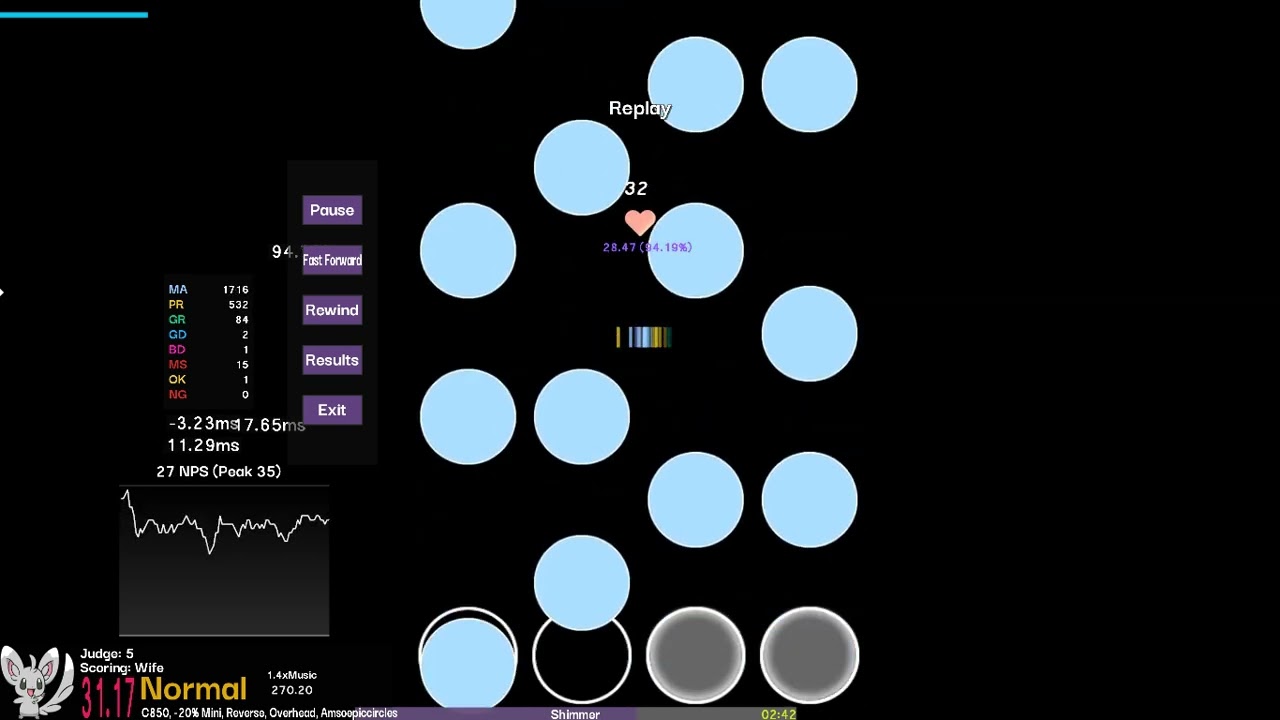
Task: Click the 17.65ms value
Action: point(270,425)
